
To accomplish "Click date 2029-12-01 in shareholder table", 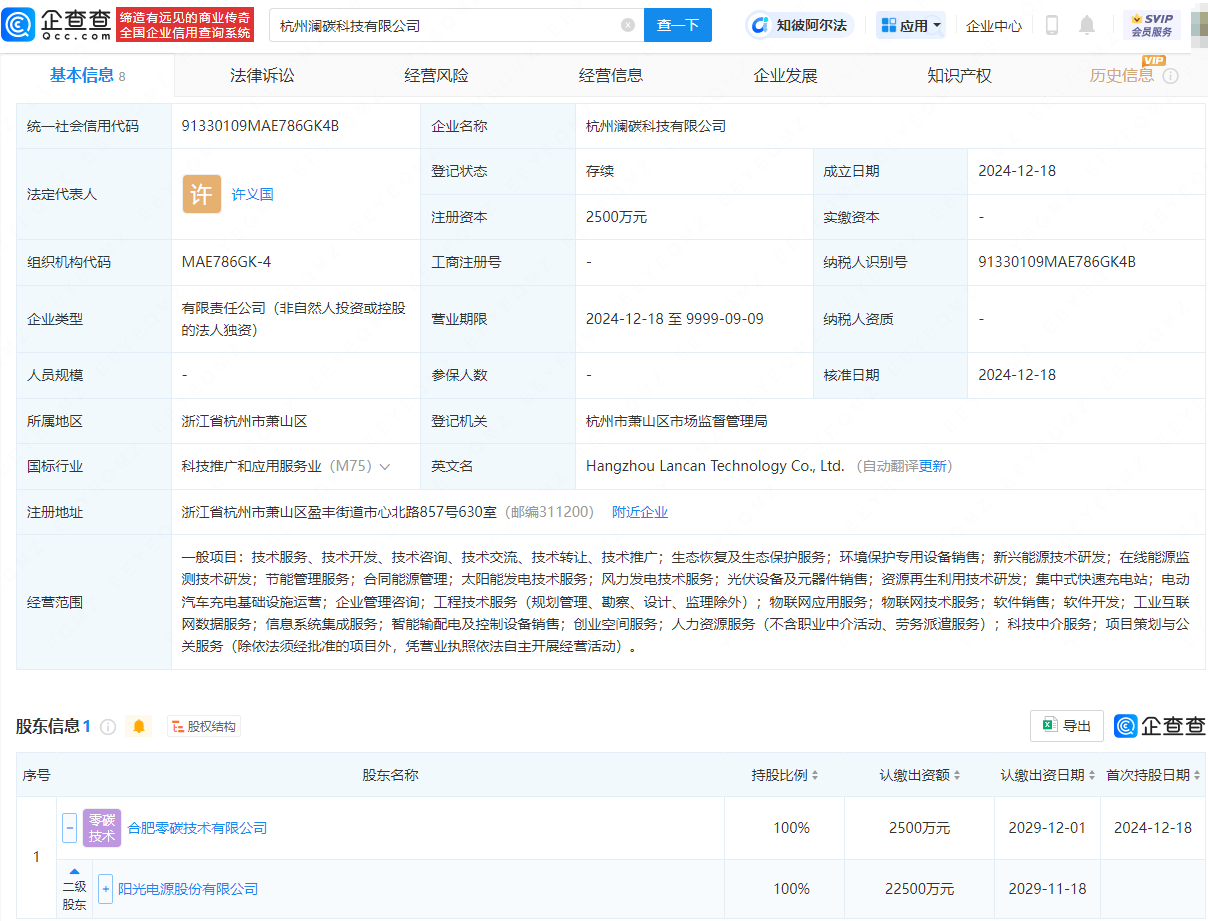I will click(x=1047, y=828).
